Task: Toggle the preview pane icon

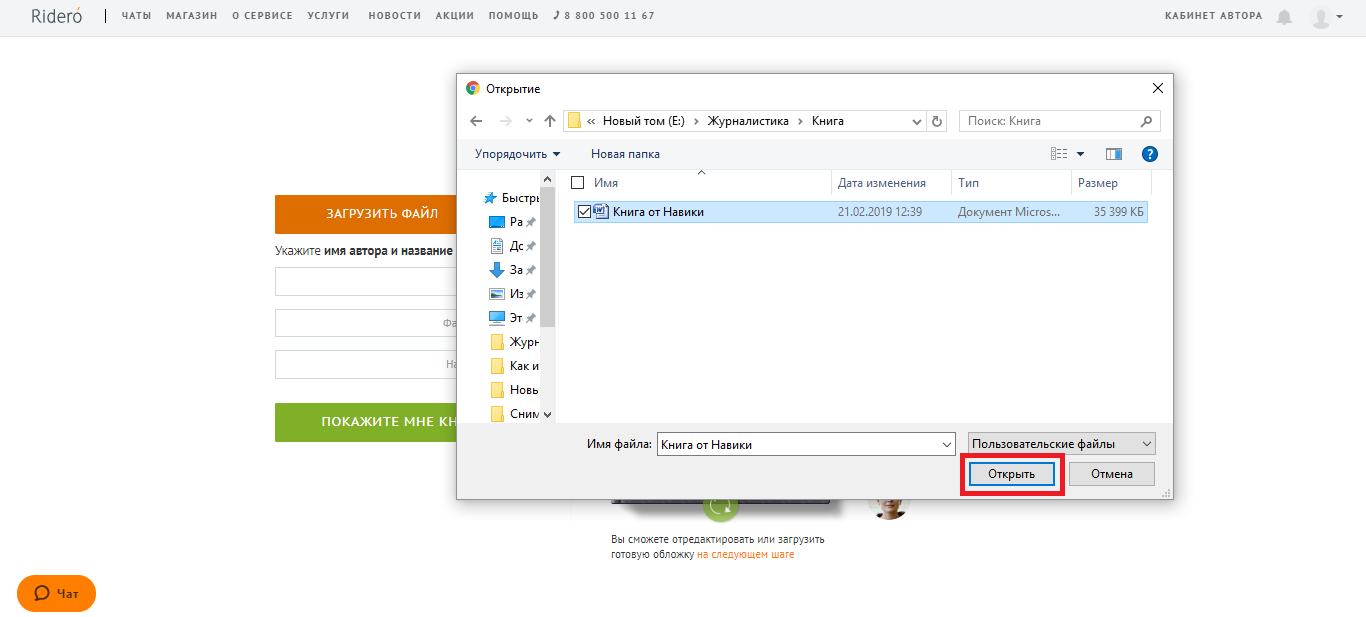Action: [1114, 154]
